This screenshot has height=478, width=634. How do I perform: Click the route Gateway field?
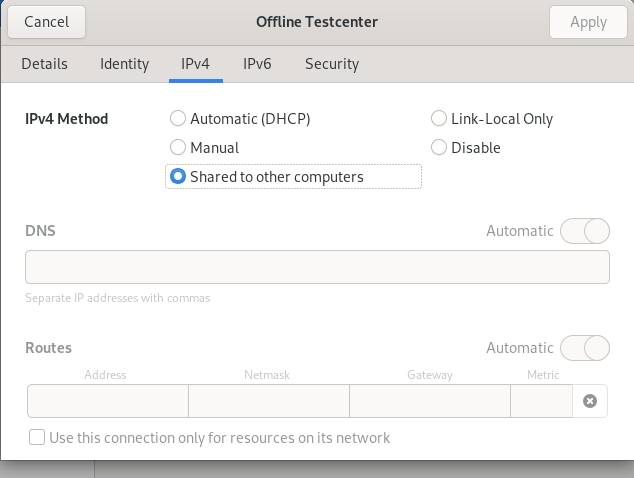pos(429,401)
